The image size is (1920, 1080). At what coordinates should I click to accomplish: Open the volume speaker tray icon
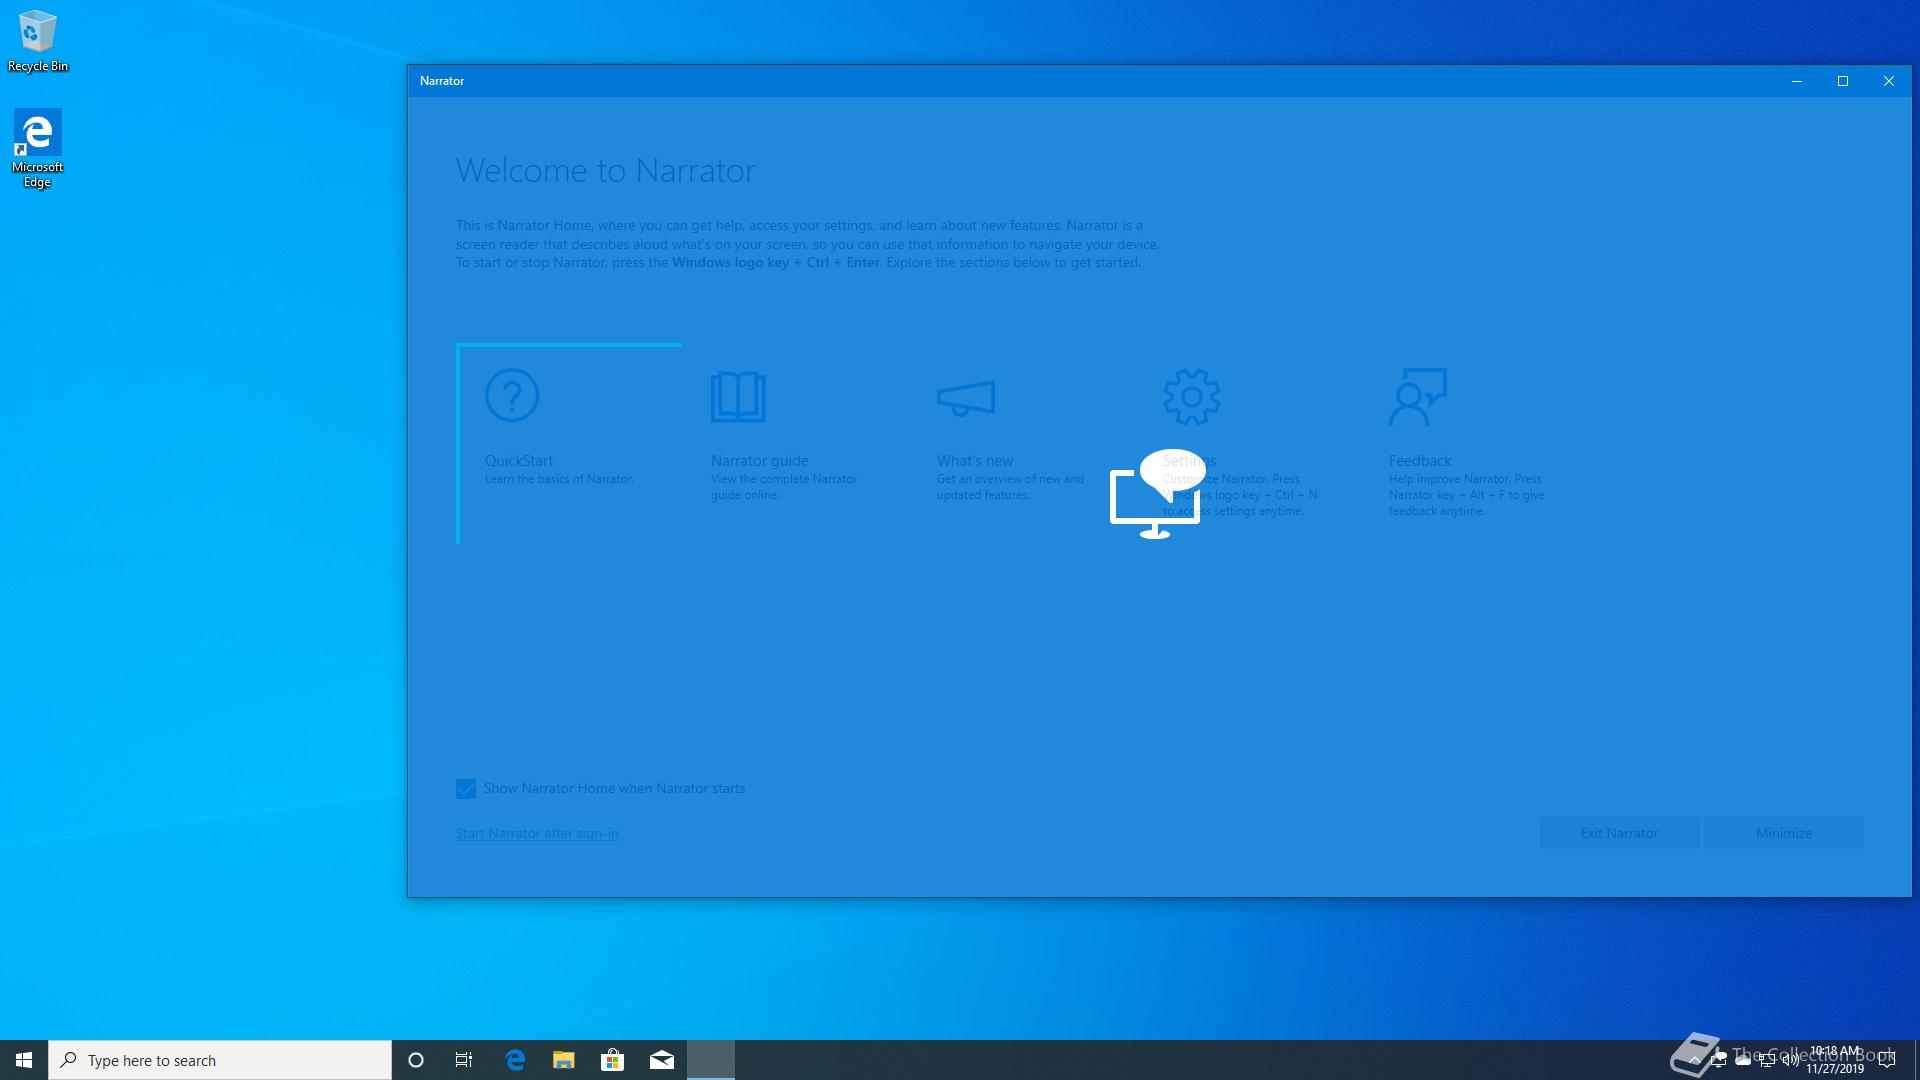click(1791, 1060)
